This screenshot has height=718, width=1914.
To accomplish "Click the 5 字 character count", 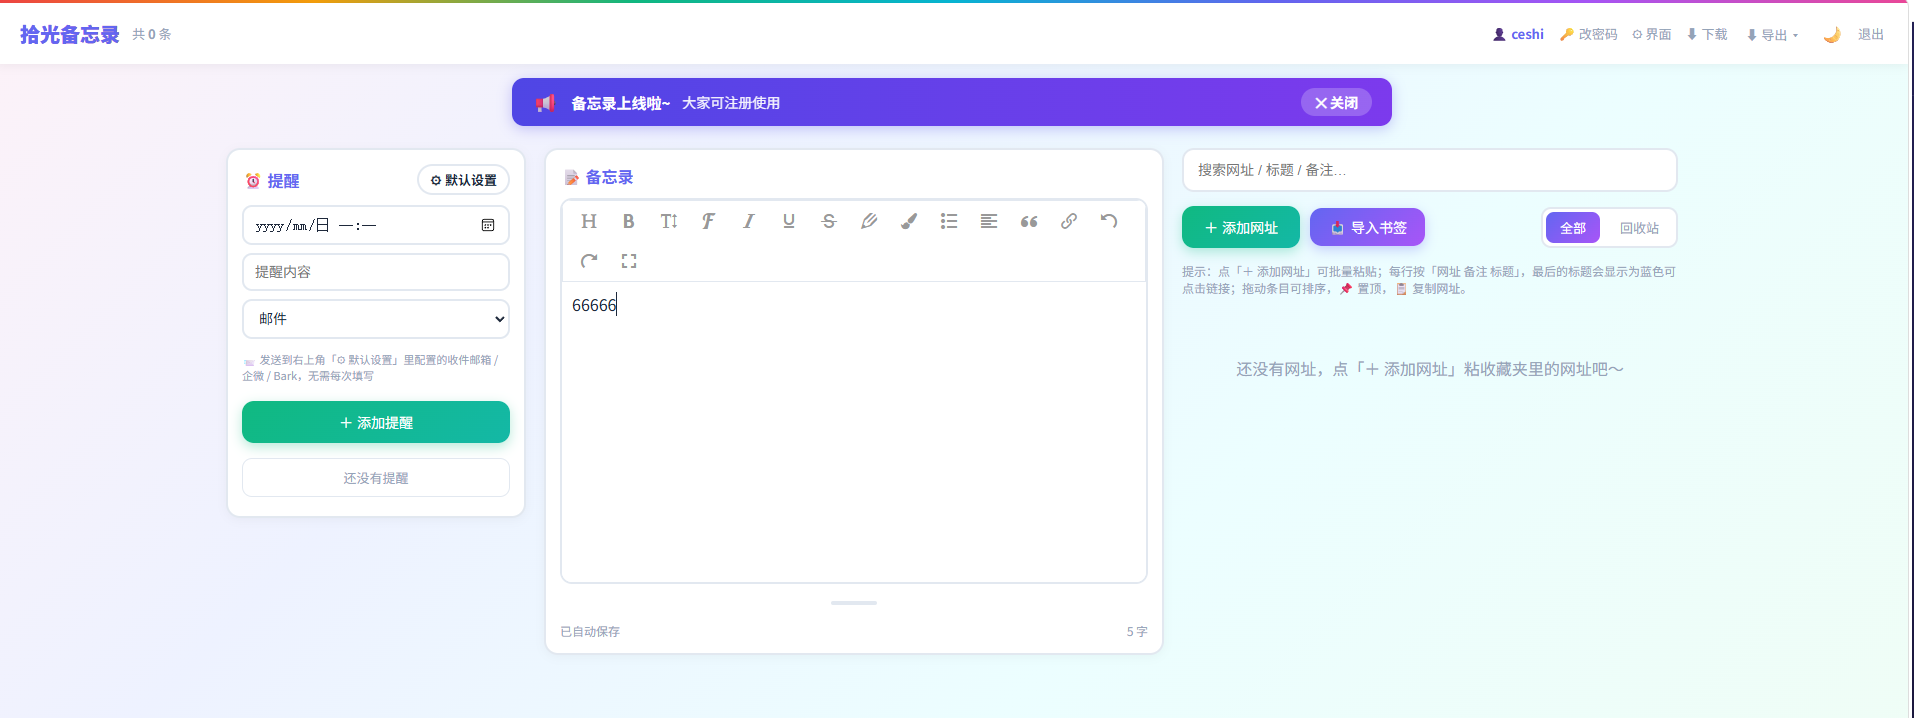I will point(1137,632).
